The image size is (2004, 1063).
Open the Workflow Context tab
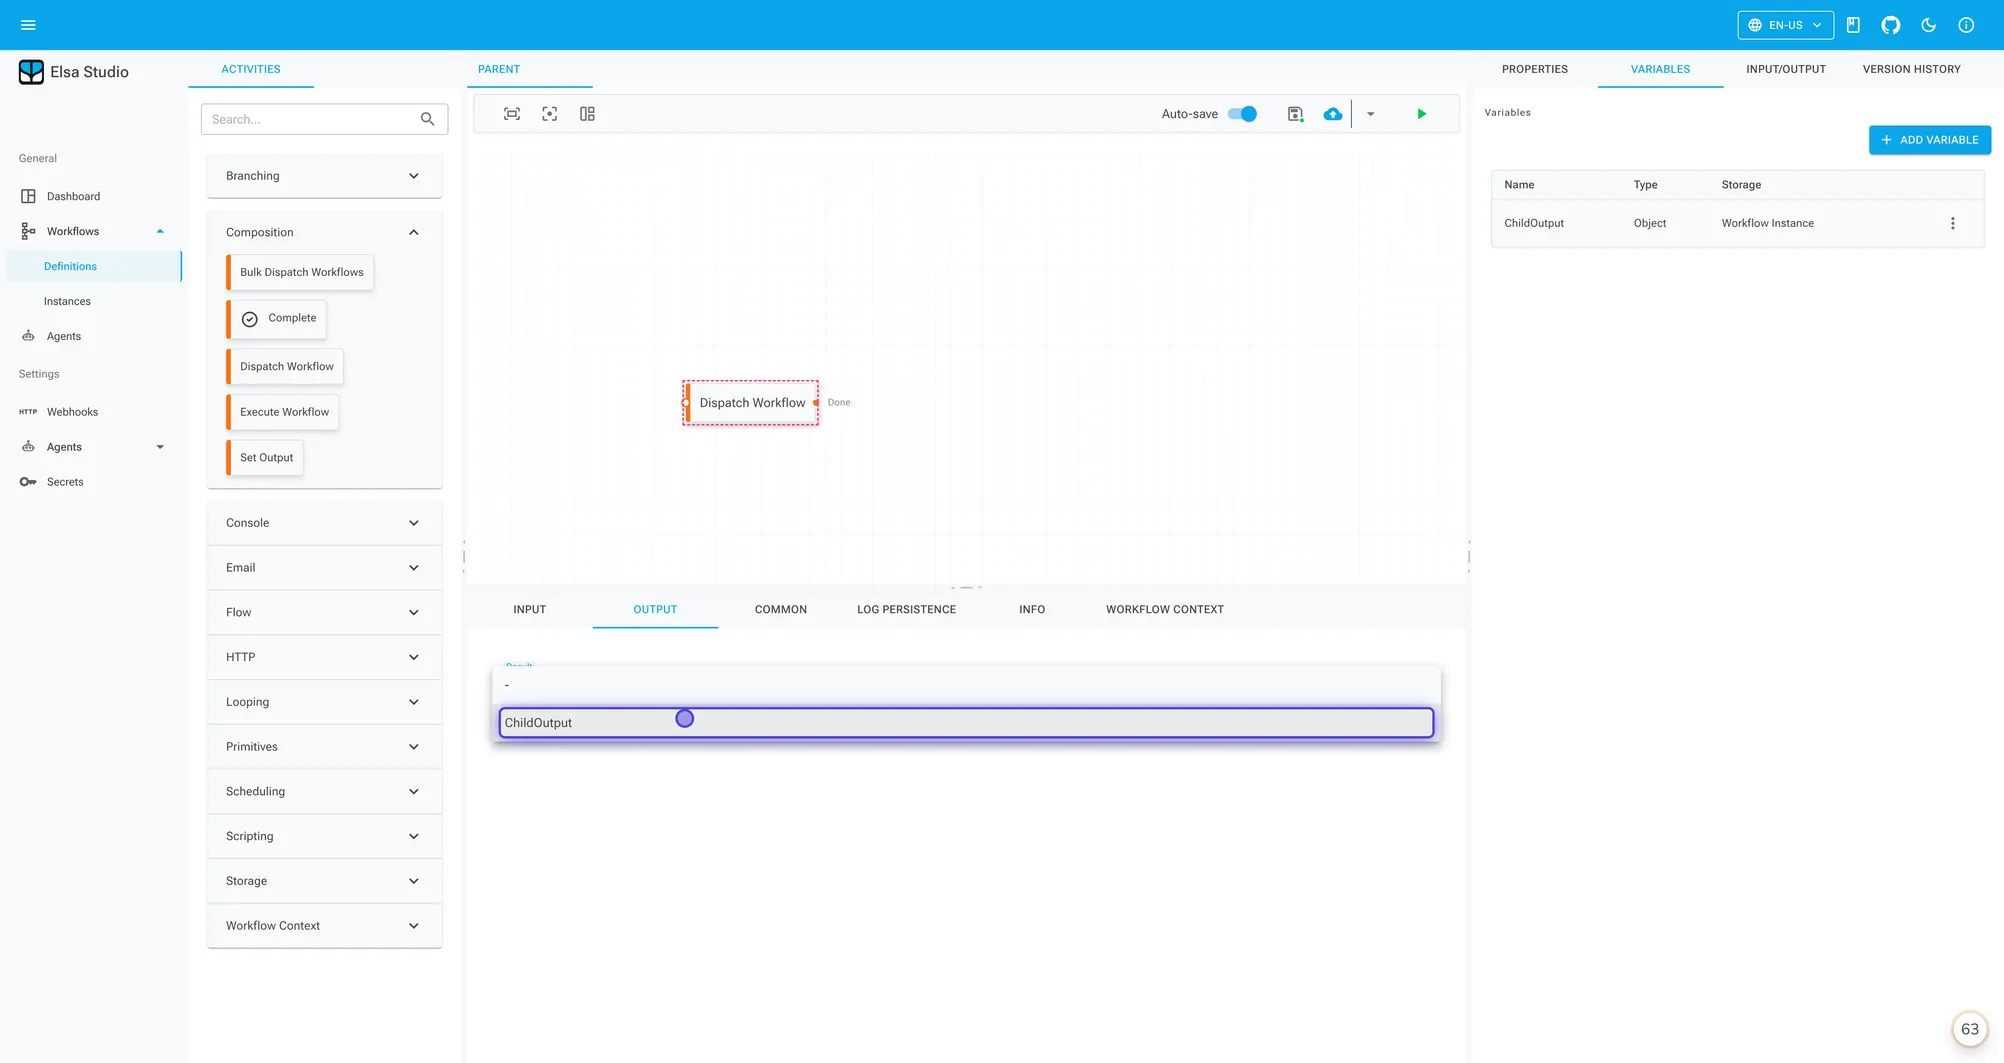click(1164, 609)
